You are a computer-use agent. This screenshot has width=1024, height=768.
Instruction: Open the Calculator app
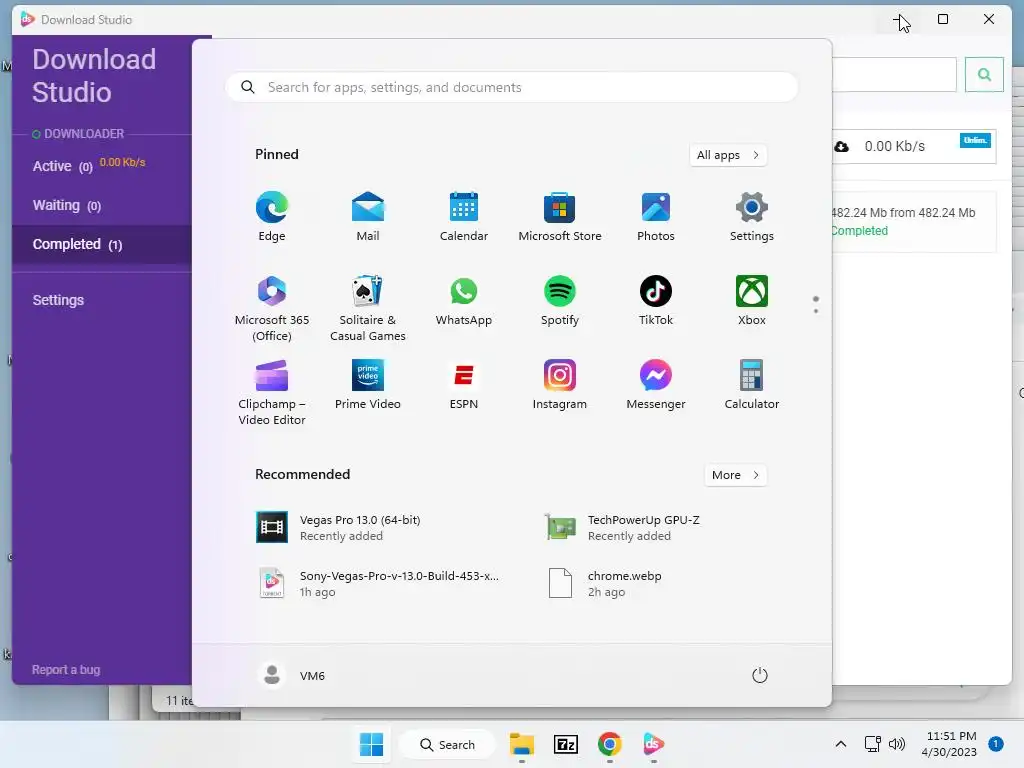[x=752, y=385]
